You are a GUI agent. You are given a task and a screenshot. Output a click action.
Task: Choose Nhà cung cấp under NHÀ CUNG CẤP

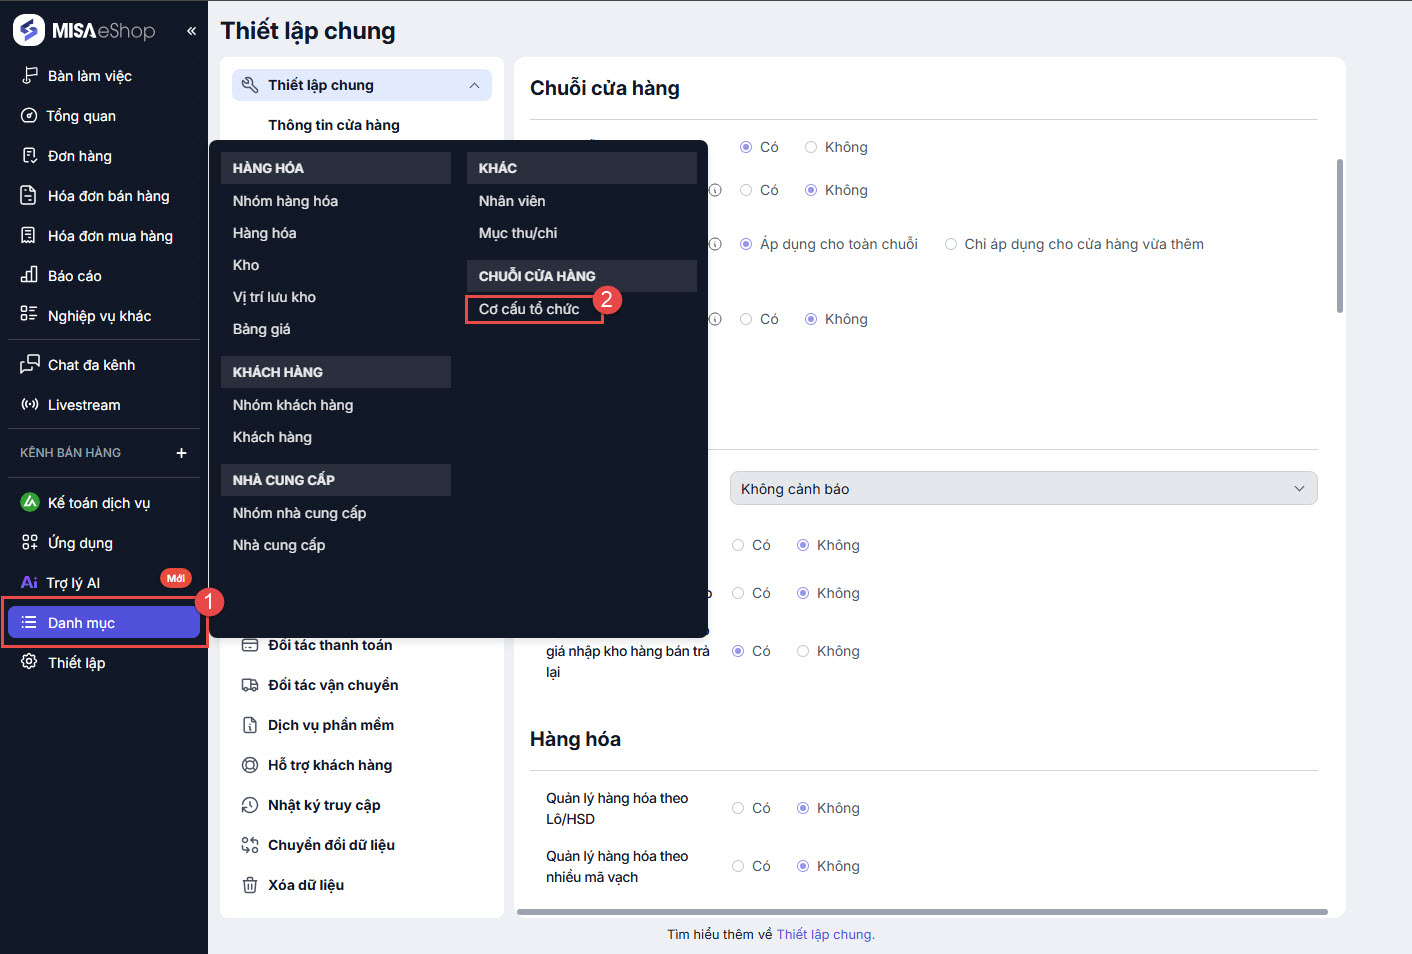279,545
